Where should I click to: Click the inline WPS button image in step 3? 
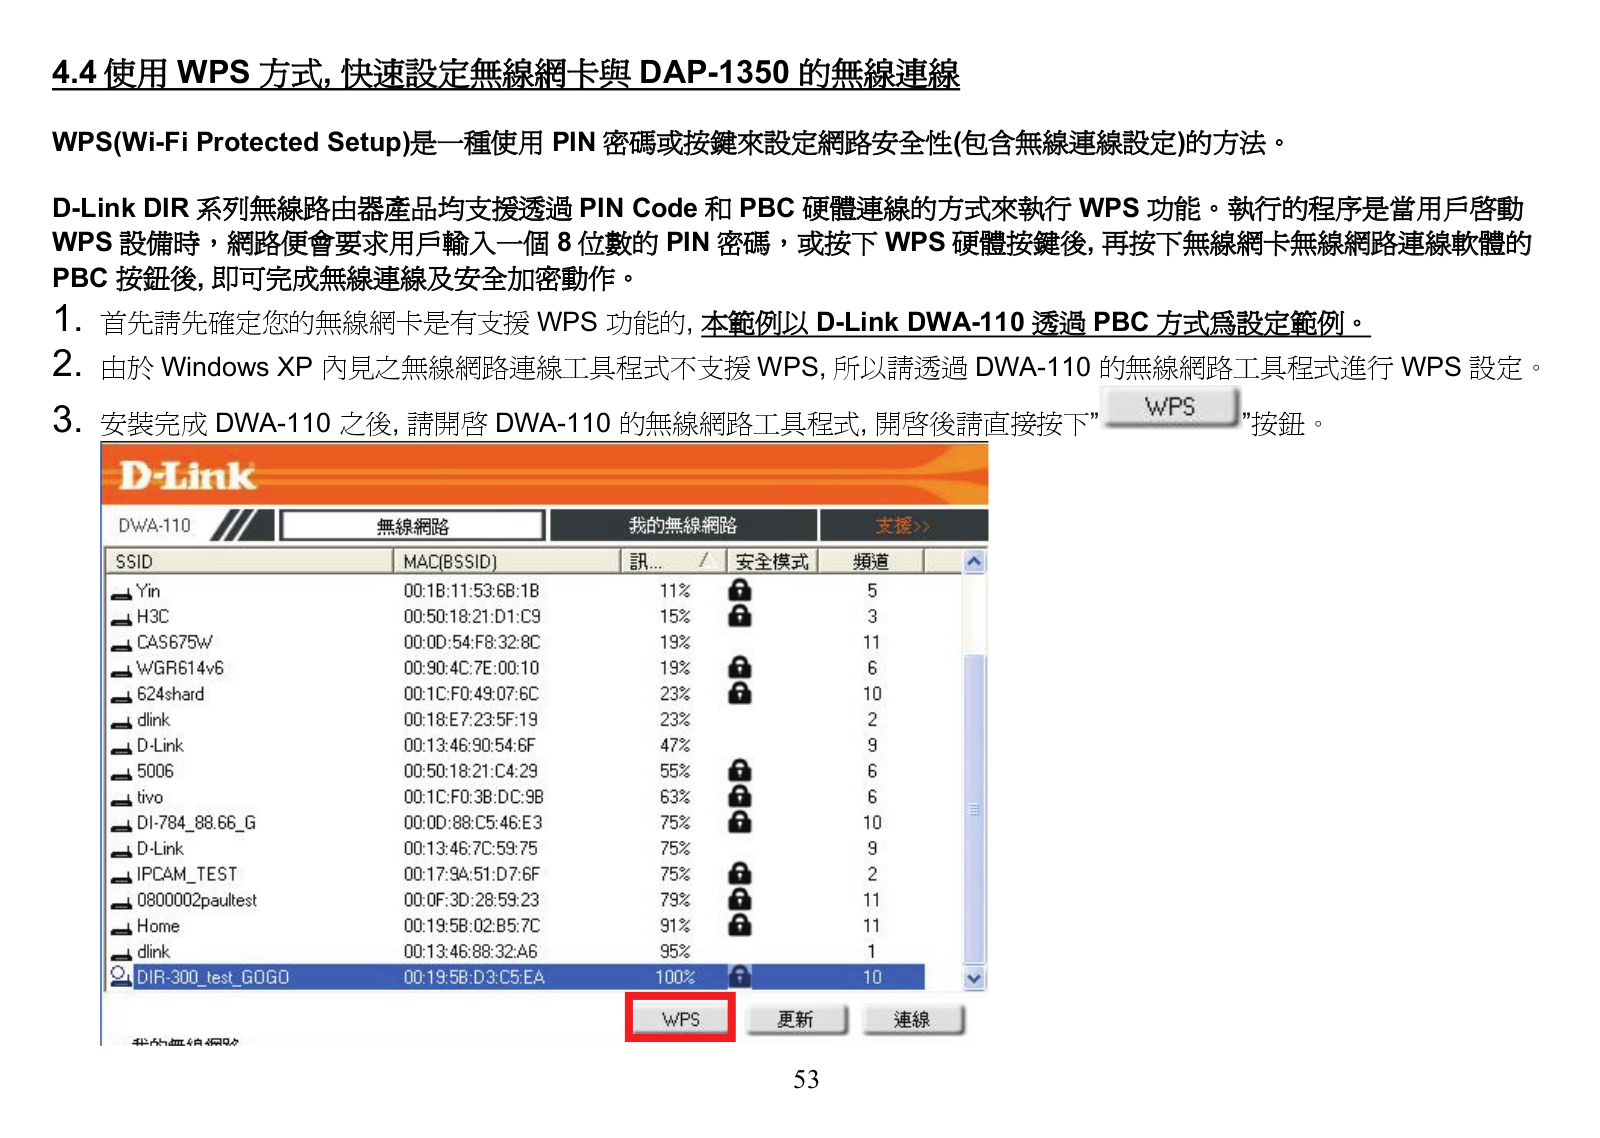click(1170, 407)
